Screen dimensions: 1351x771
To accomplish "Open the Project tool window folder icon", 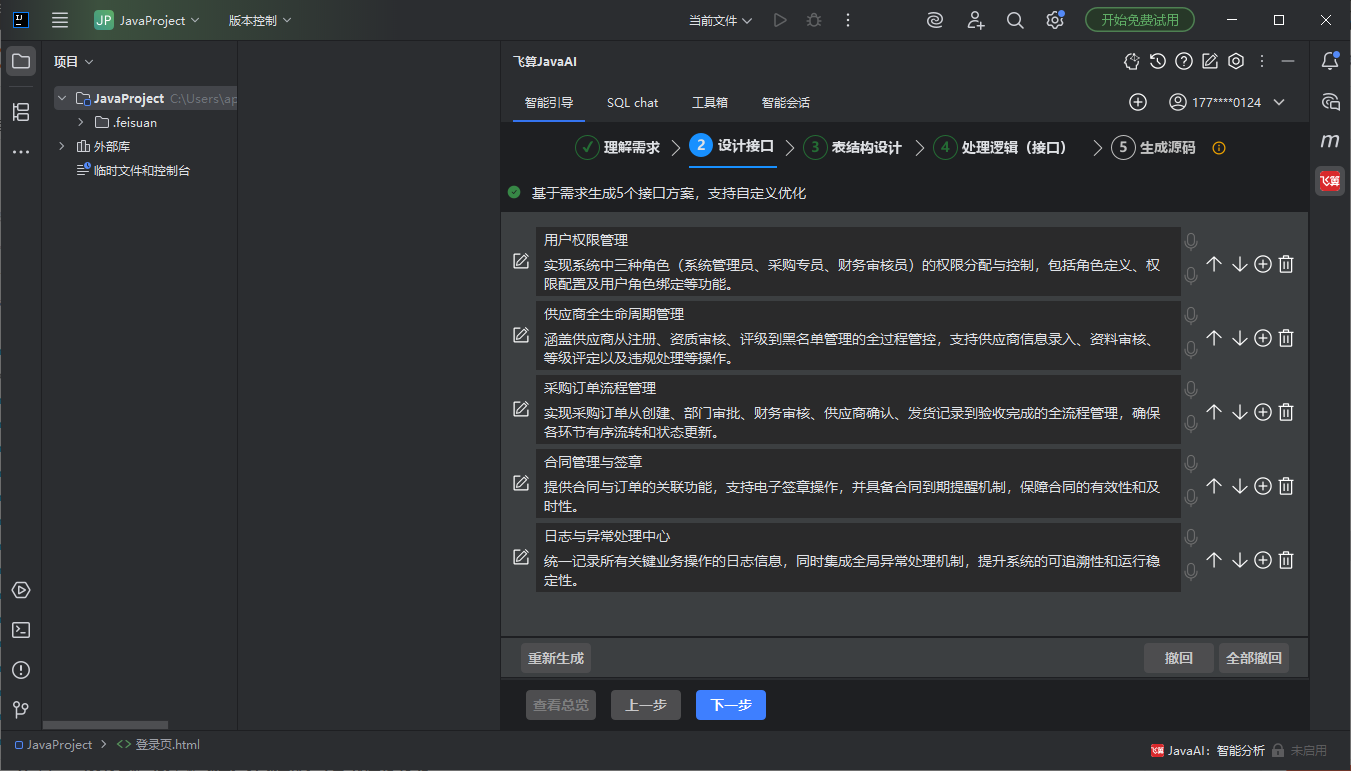I will [21, 61].
